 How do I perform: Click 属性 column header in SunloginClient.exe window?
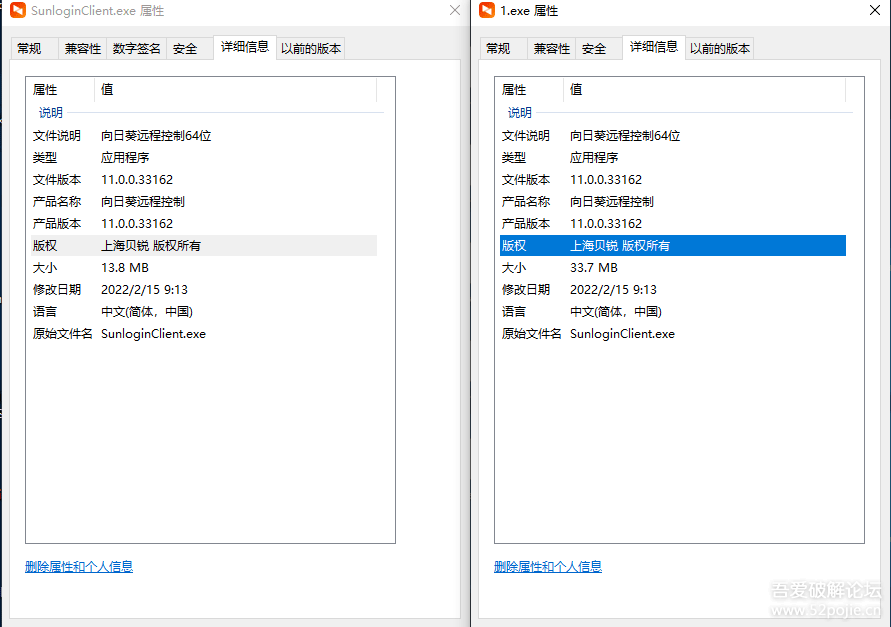click(x=60, y=90)
